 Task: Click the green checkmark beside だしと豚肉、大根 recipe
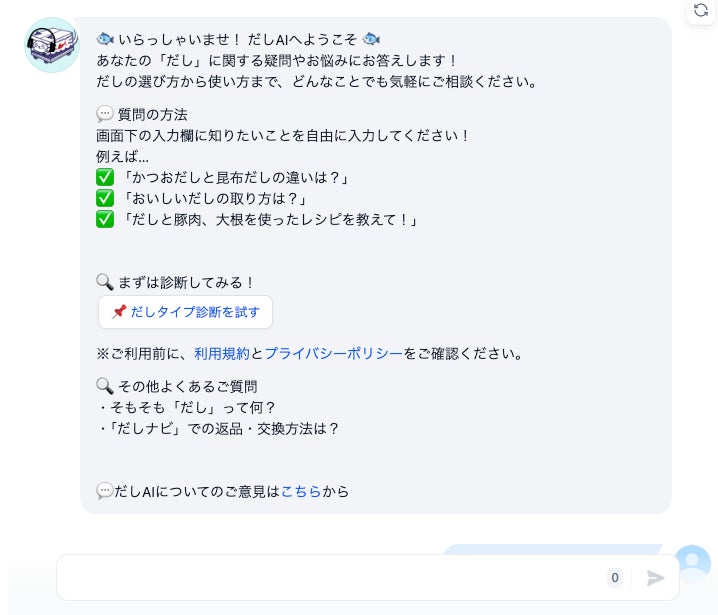pyautogui.click(x=105, y=219)
